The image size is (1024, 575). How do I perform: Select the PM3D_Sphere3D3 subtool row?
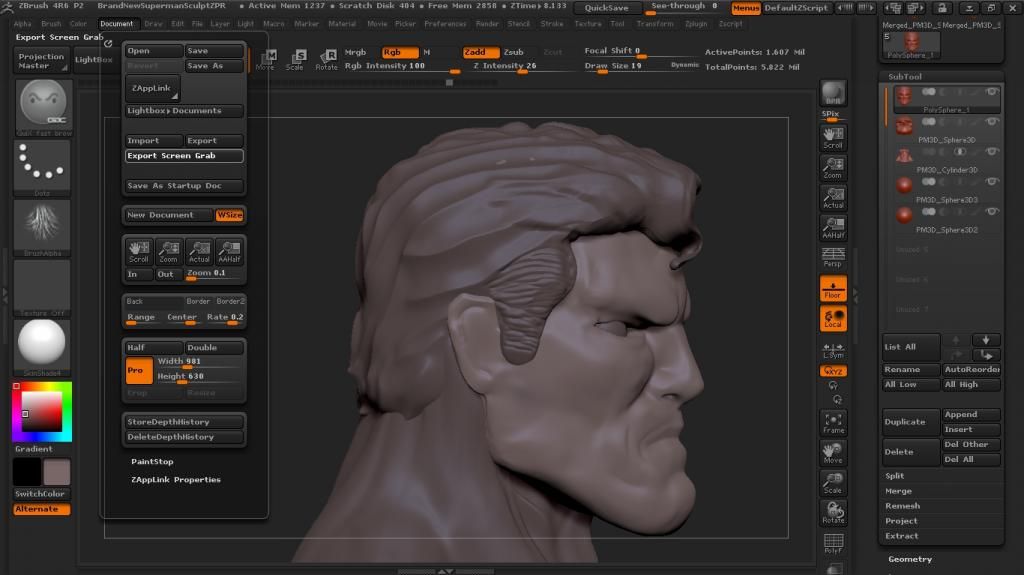coord(944,189)
